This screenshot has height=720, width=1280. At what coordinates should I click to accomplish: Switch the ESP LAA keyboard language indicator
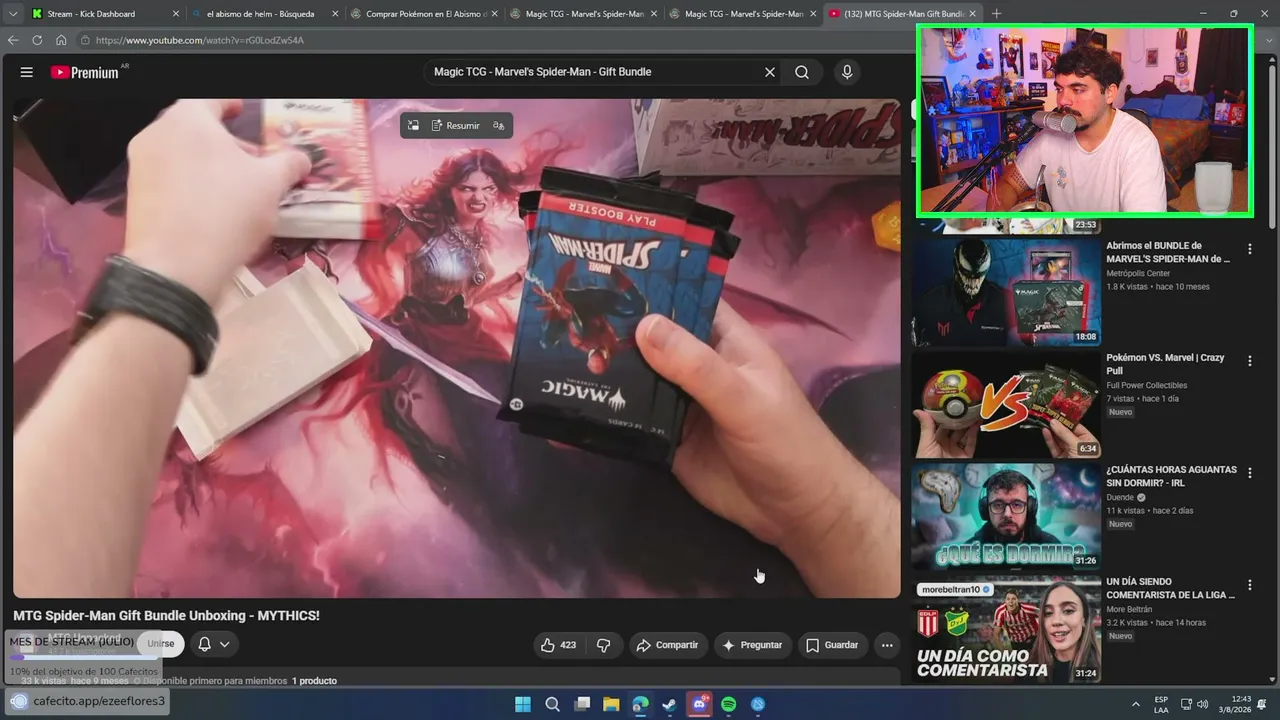(x=1161, y=704)
